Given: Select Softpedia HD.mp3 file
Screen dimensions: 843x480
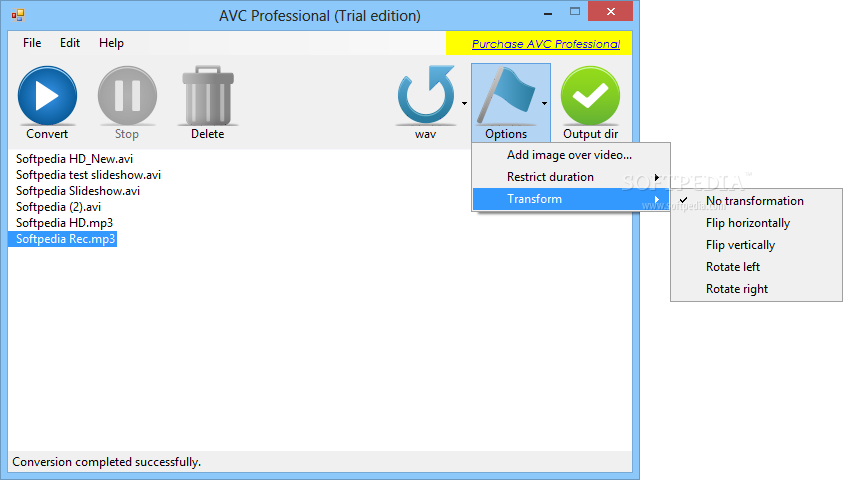Looking at the screenshot, I should [65, 223].
